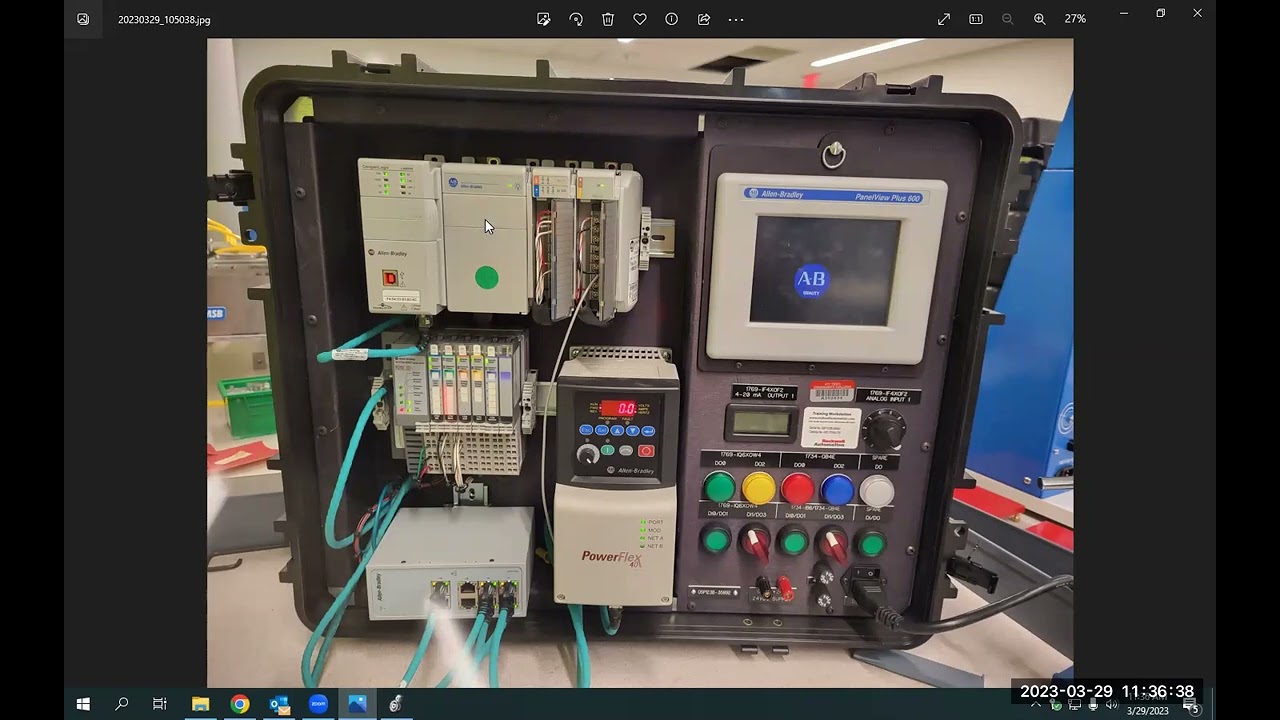
Task: Open the See more ellipsis menu
Action: pyautogui.click(x=736, y=19)
